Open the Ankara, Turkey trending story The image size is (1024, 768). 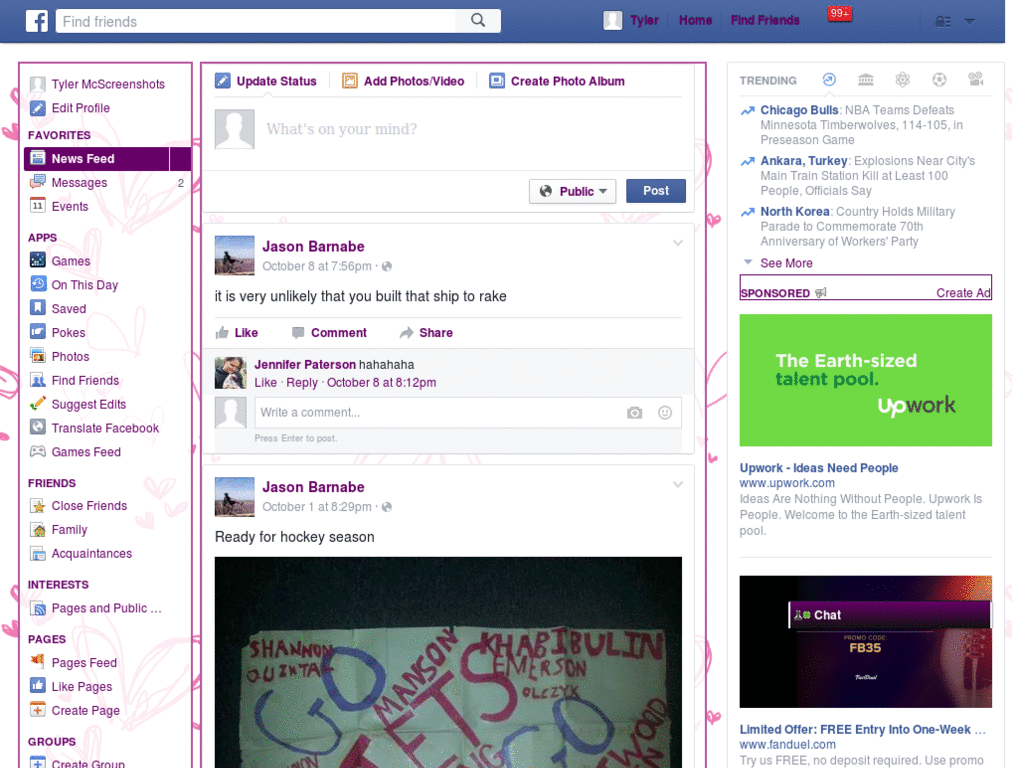803,161
